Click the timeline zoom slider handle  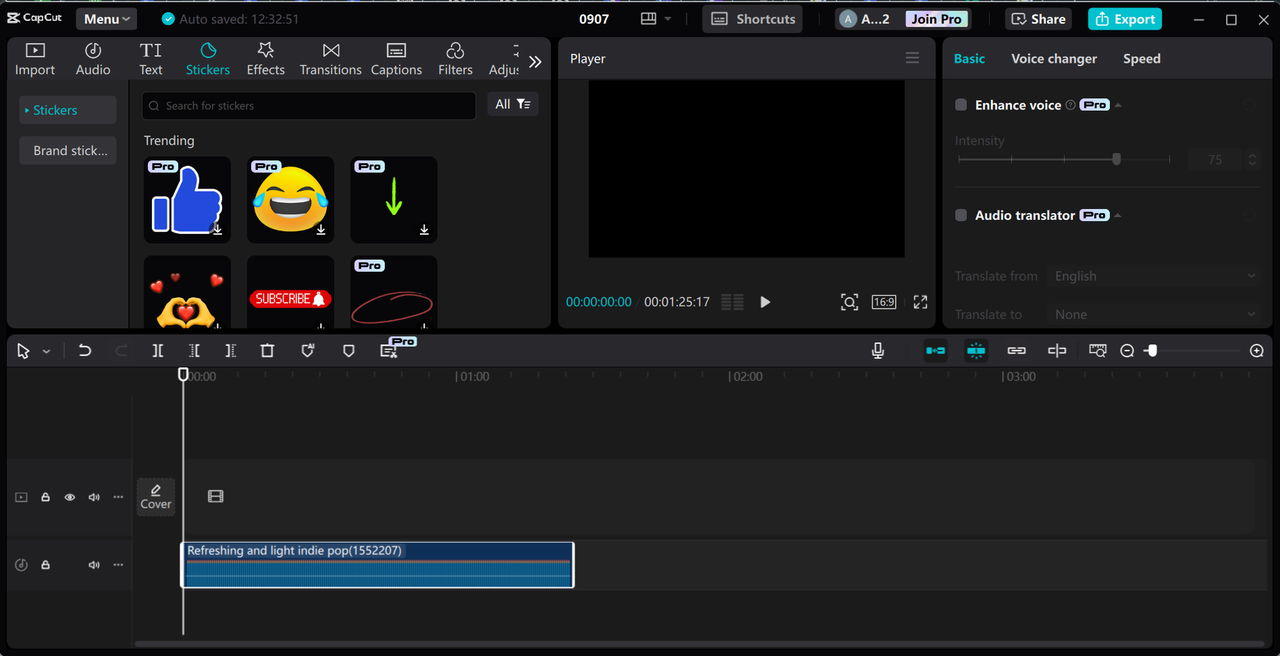pos(1152,351)
